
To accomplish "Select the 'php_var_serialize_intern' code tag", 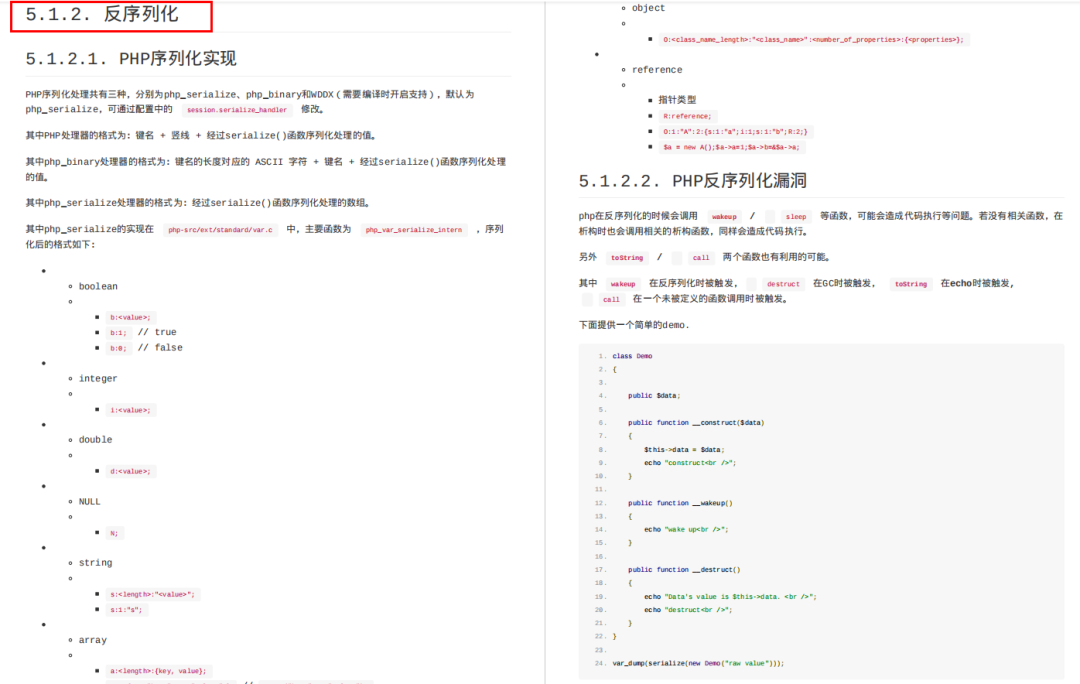I will pos(414,230).
